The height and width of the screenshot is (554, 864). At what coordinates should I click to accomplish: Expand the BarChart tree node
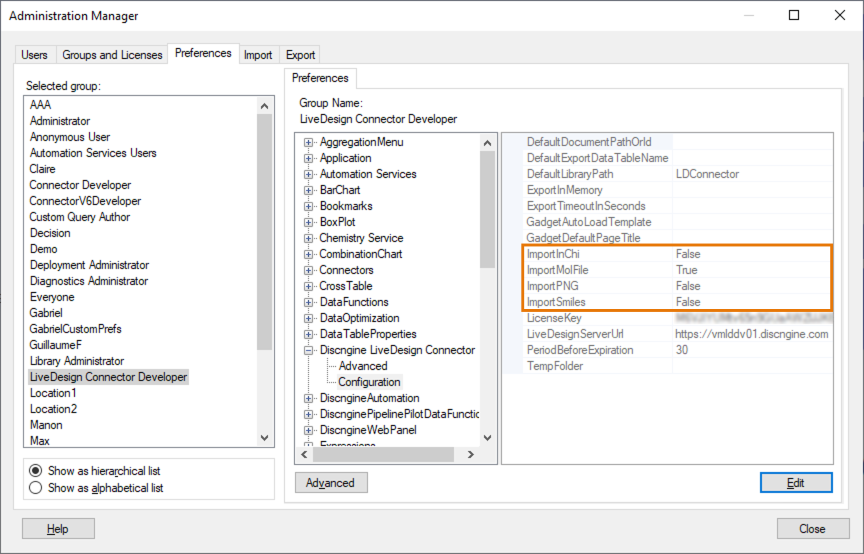pos(309,190)
